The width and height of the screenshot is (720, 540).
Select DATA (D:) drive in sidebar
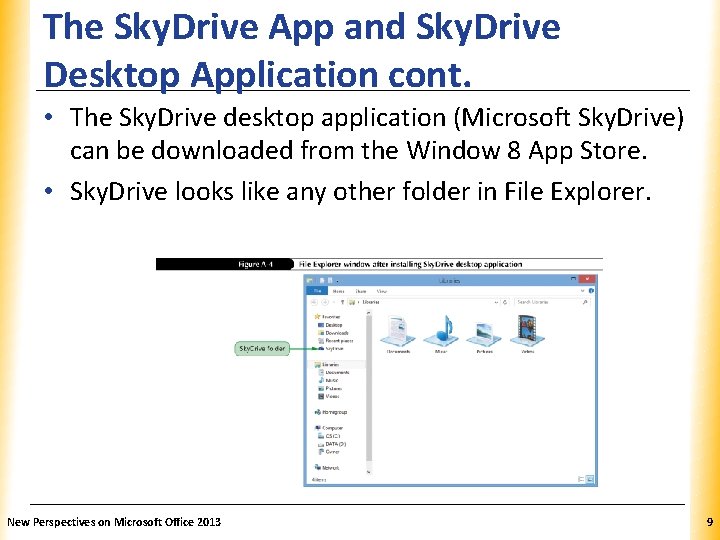click(x=332, y=444)
